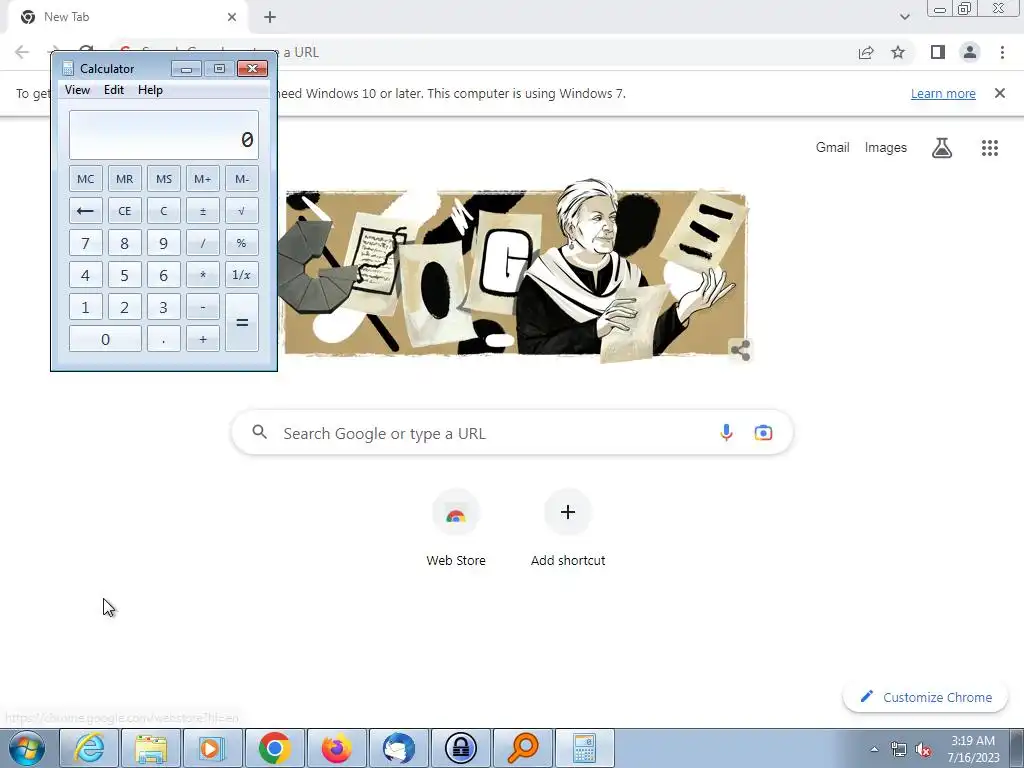This screenshot has width=1024, height=768.
Task: Search by image with camera icon
Action: pyautogui.click(x=763, y=432)
